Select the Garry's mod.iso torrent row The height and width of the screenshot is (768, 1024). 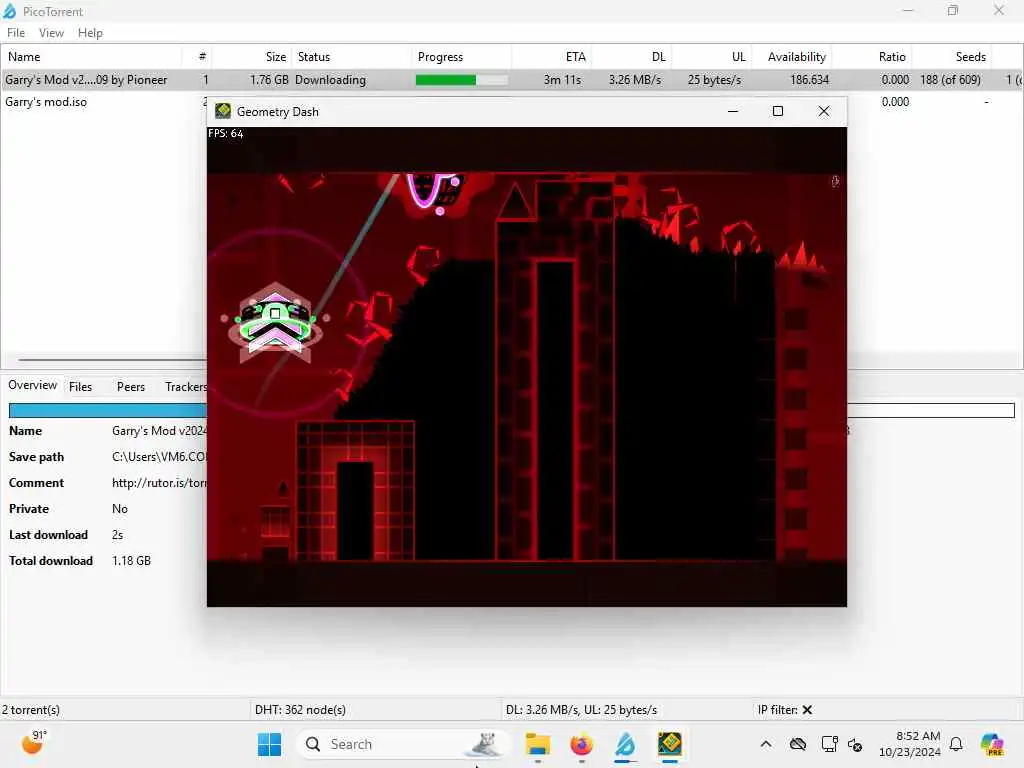pos(46,102)
